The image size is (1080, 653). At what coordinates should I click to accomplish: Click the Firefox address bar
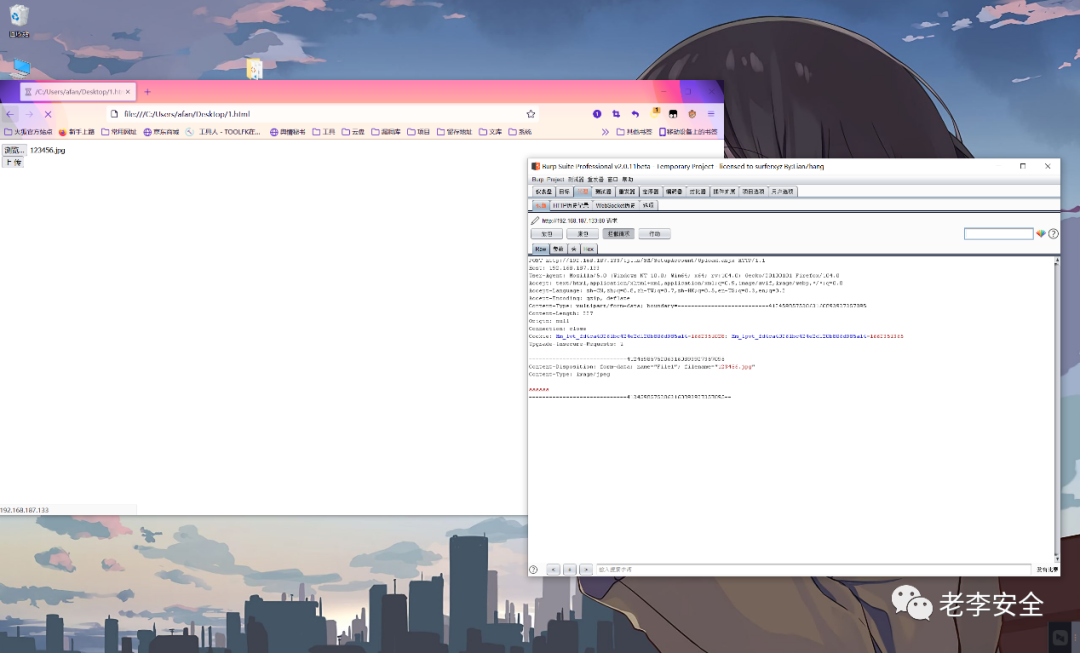click(324, 114)
